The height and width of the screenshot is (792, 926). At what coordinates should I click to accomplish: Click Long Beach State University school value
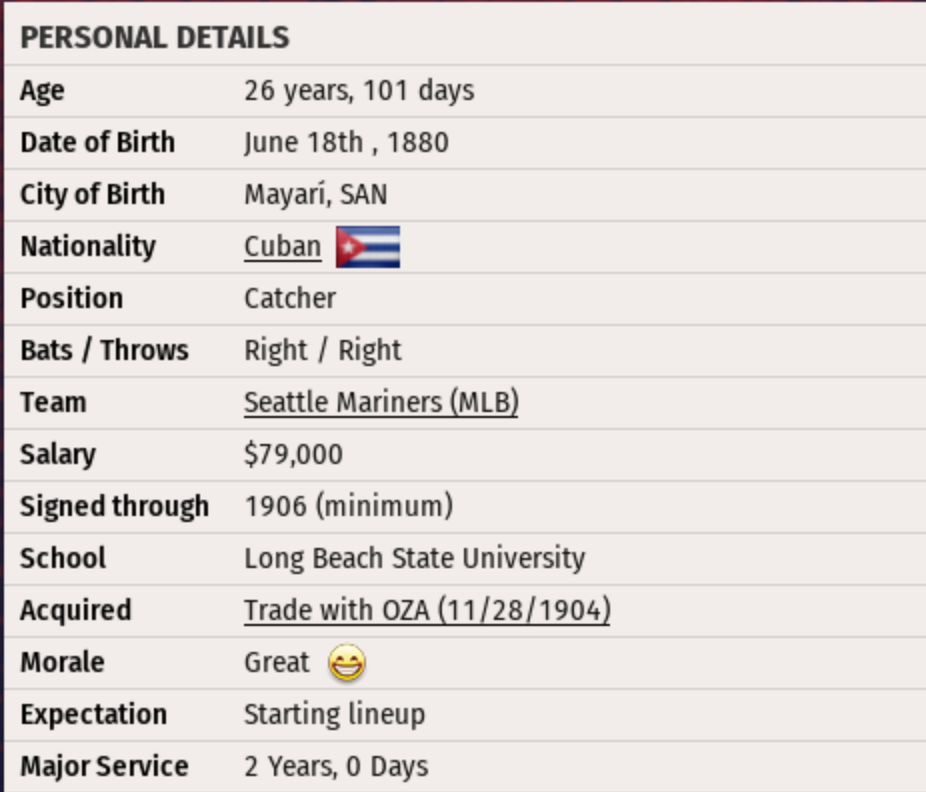coord(414,559)
